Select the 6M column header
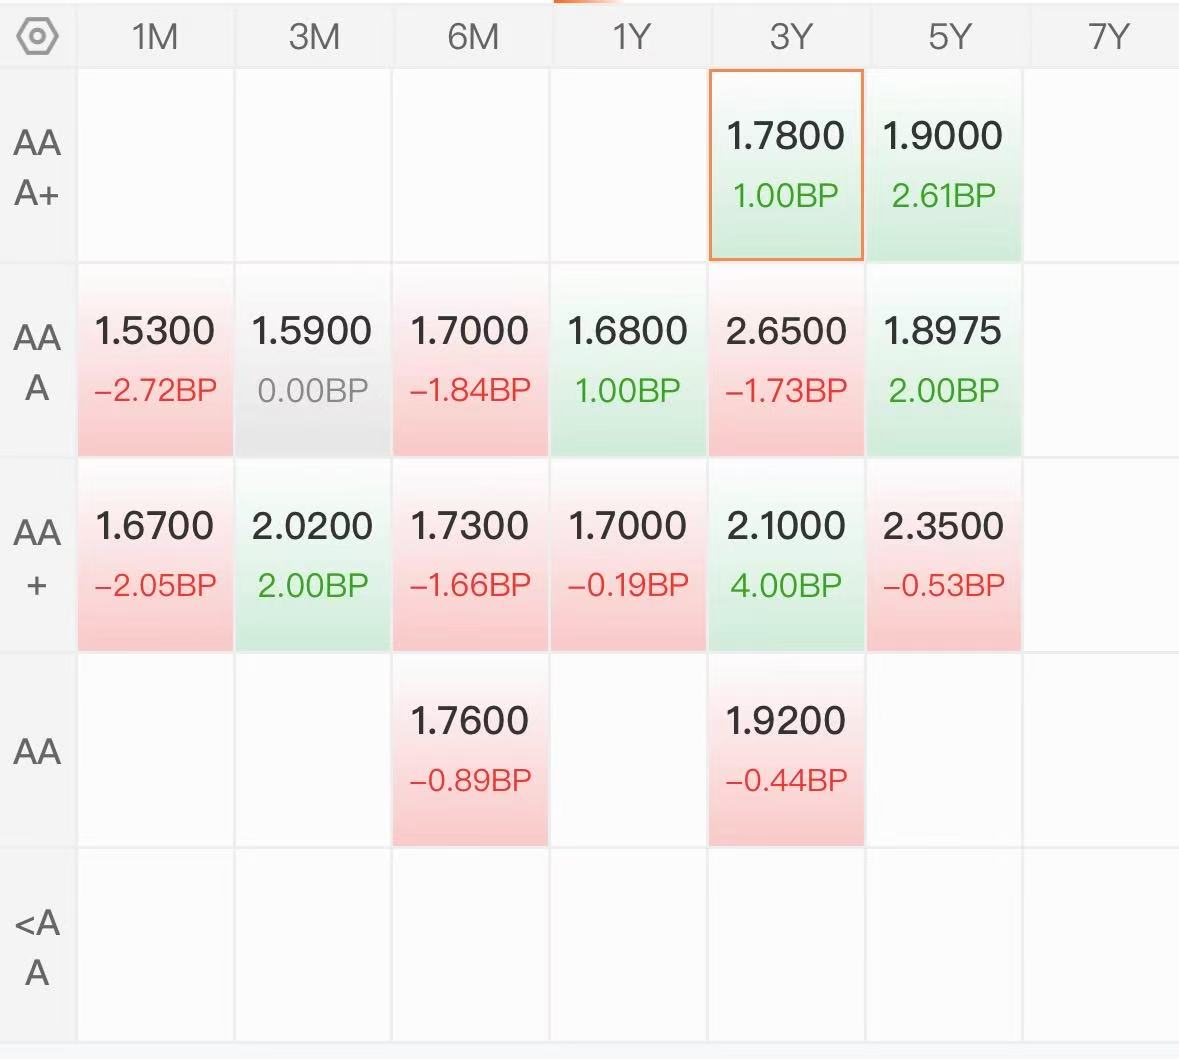This screenshot has height=1059, width=1179. coord(472,37)
